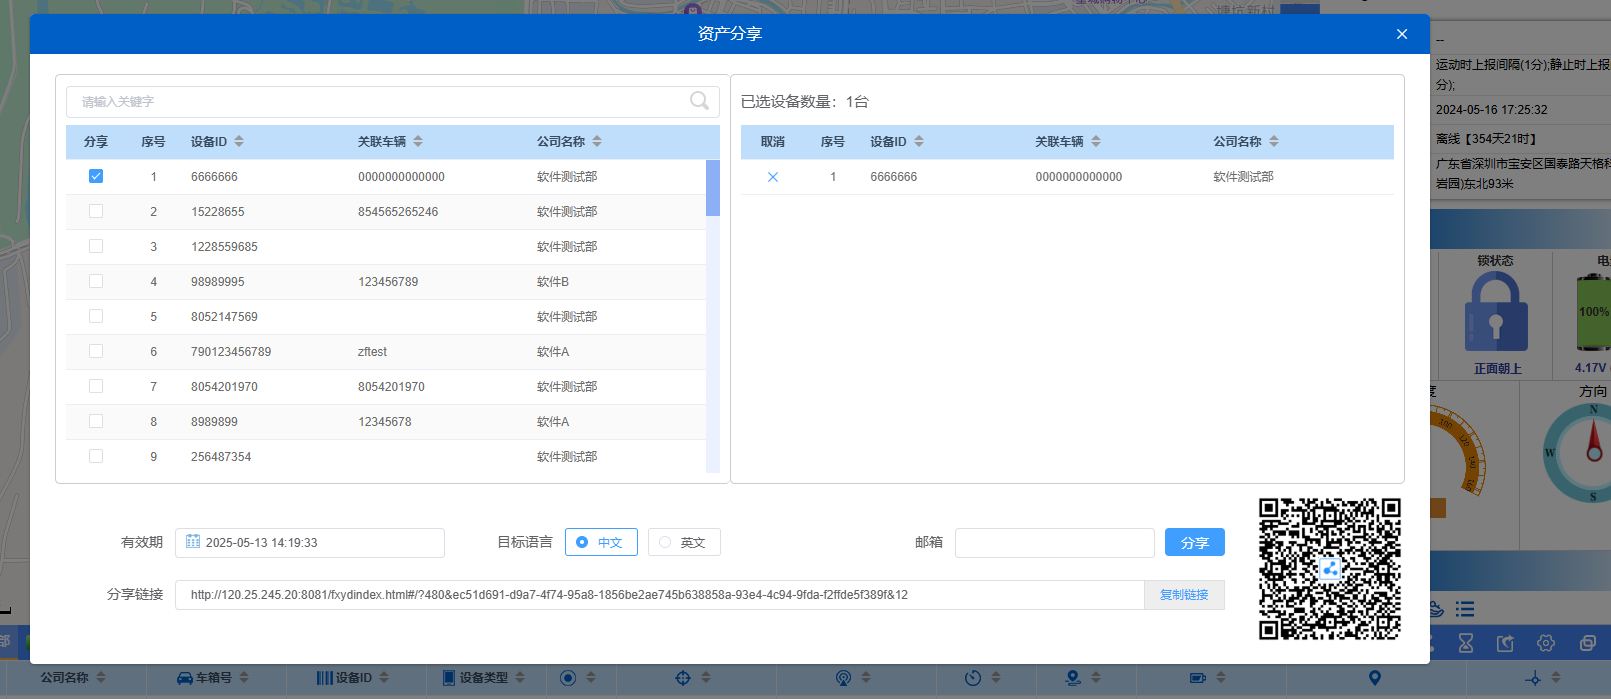Sort left table by 设备ID
This screenshot has height=699, width=1611.
tap(239, 142)
